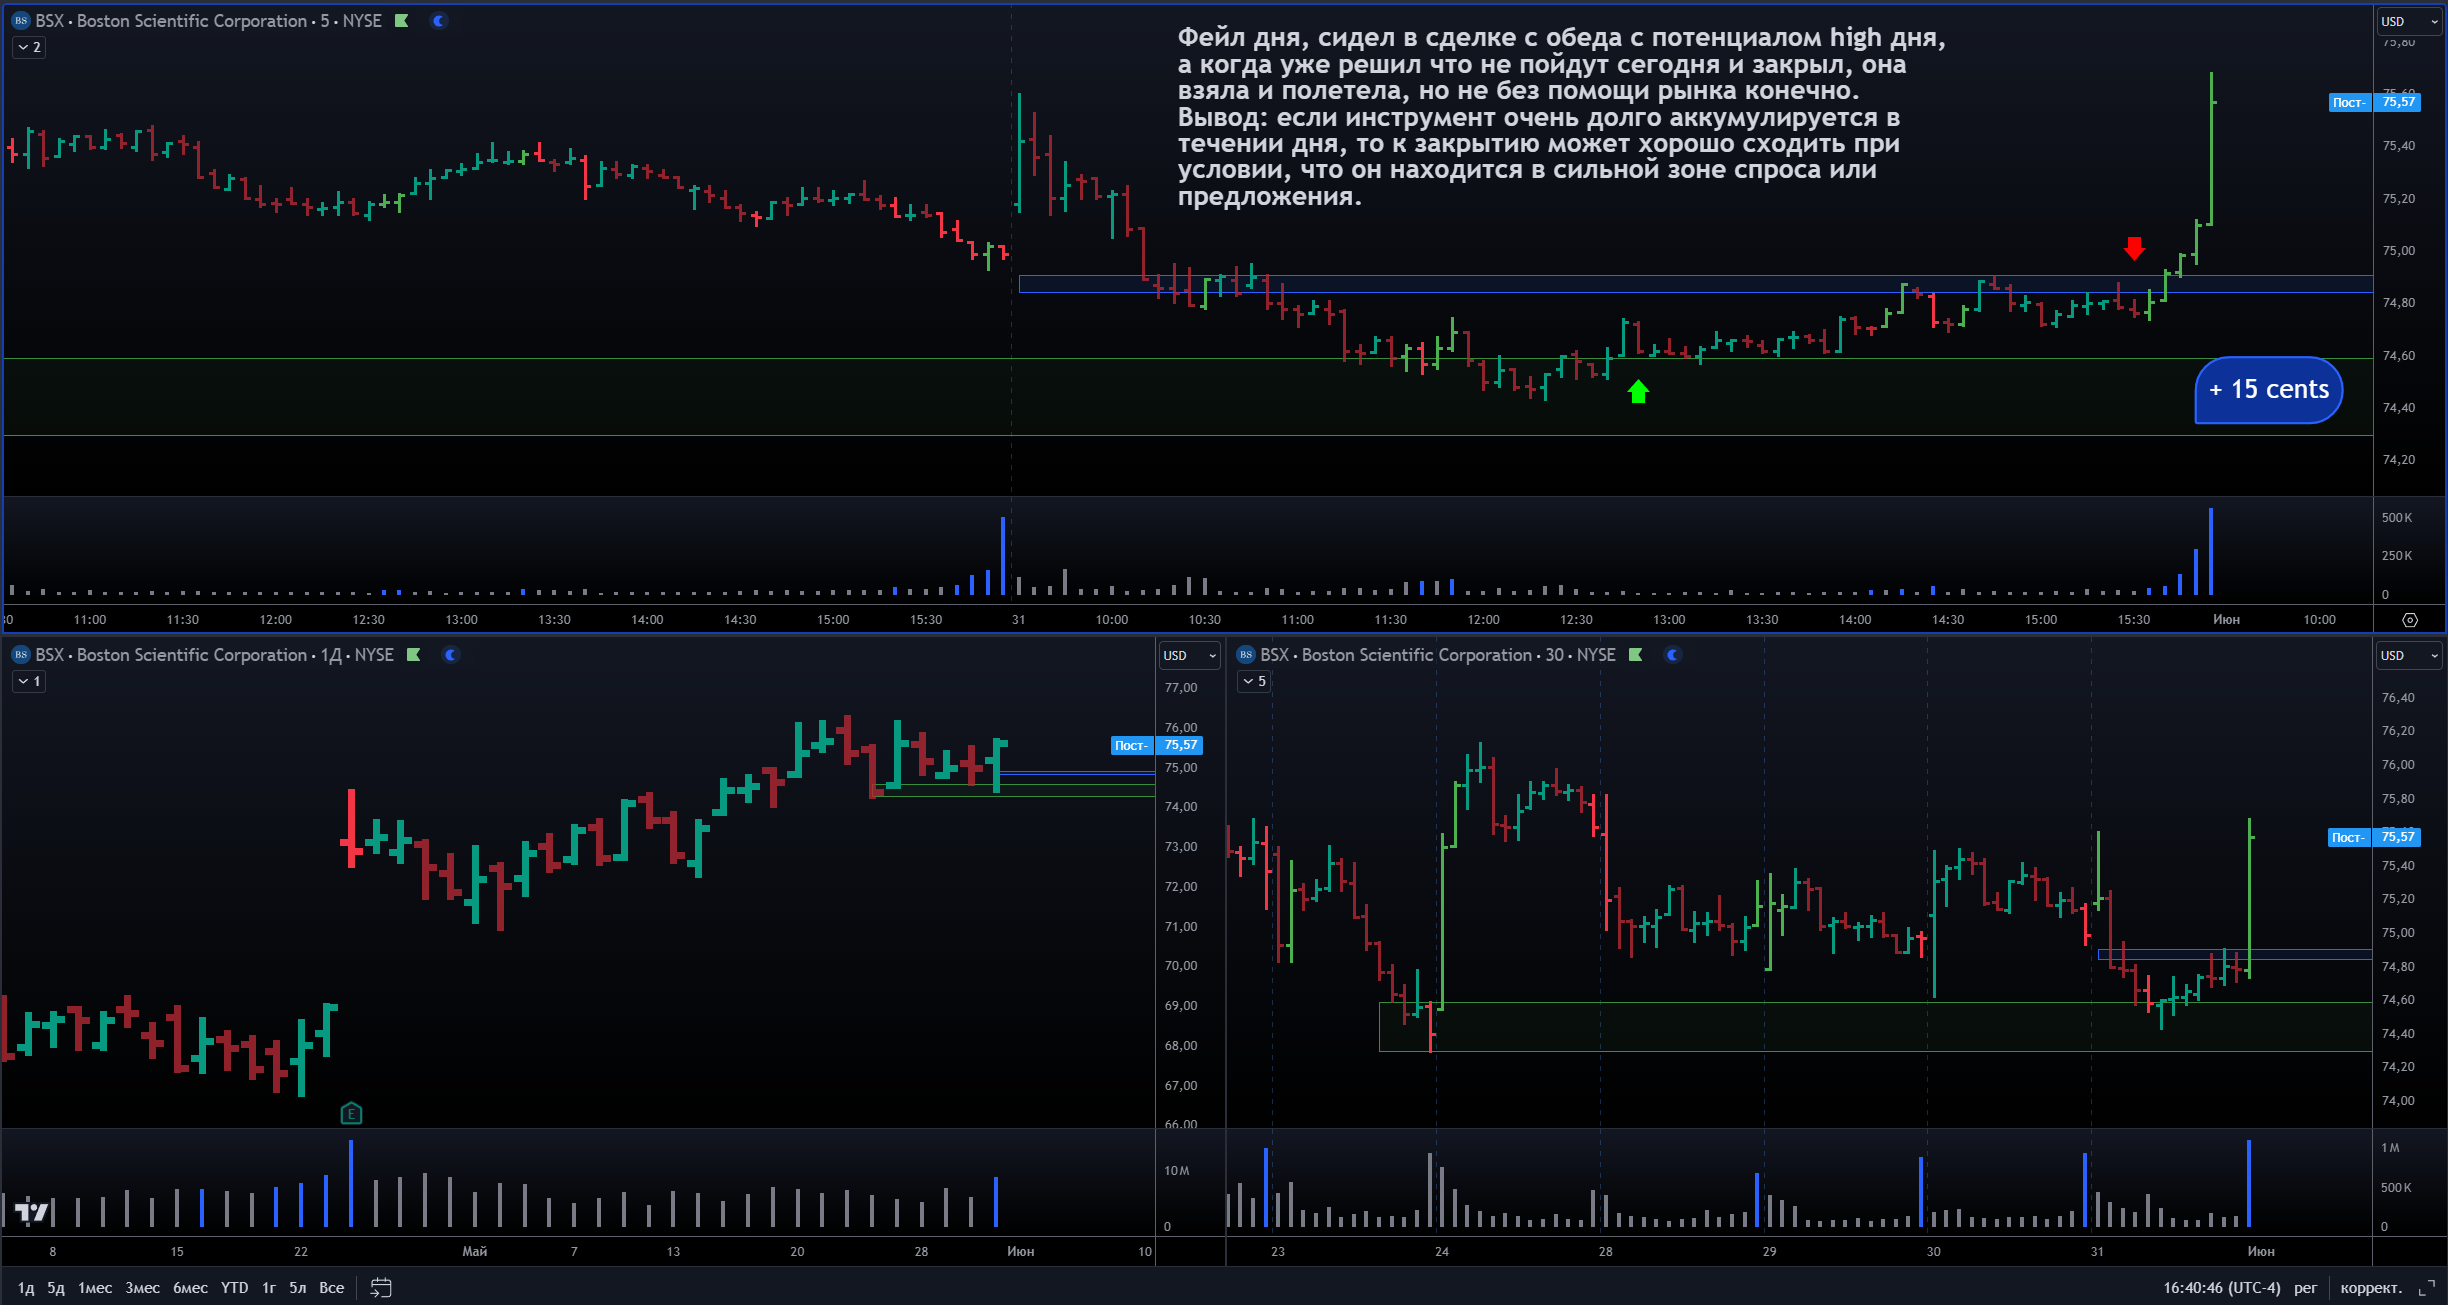The width and height of the screenshot is (2448, 1305).
Task: Select the 5л time range
Action: coord(298,1288)
